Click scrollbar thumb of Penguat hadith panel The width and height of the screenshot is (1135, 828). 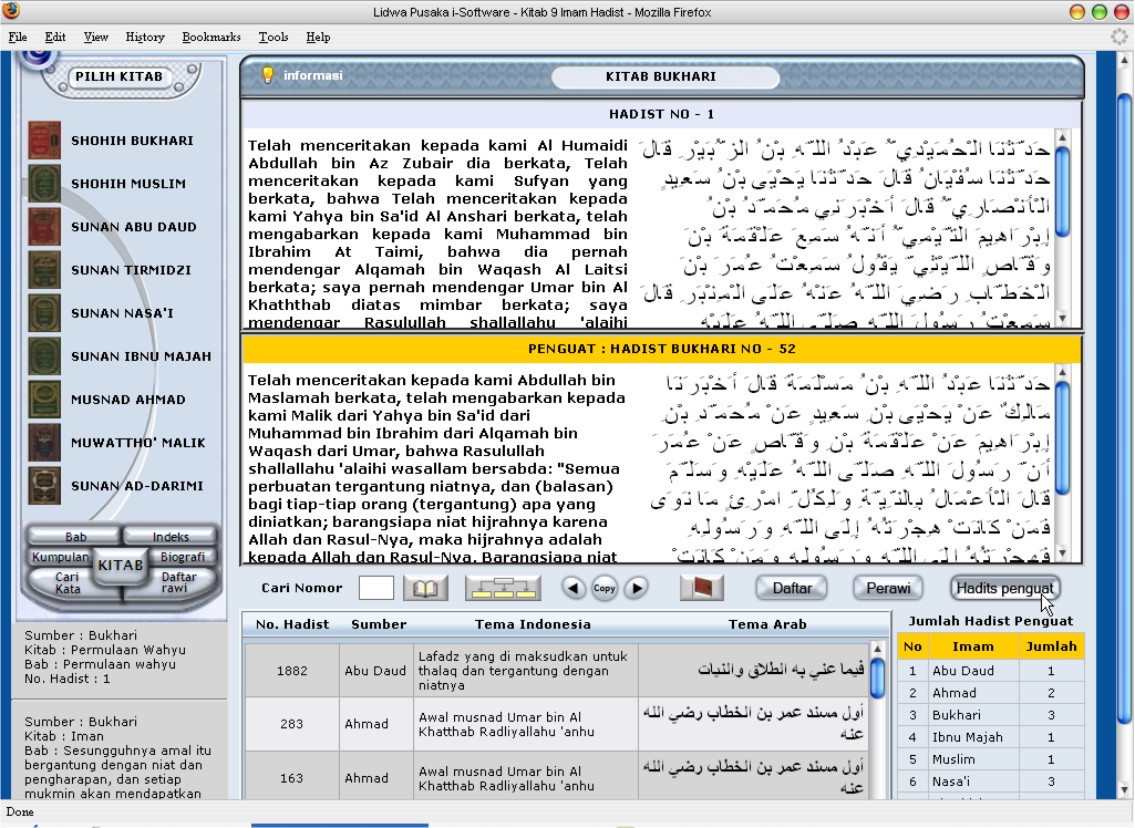[x=1063, y=438]
